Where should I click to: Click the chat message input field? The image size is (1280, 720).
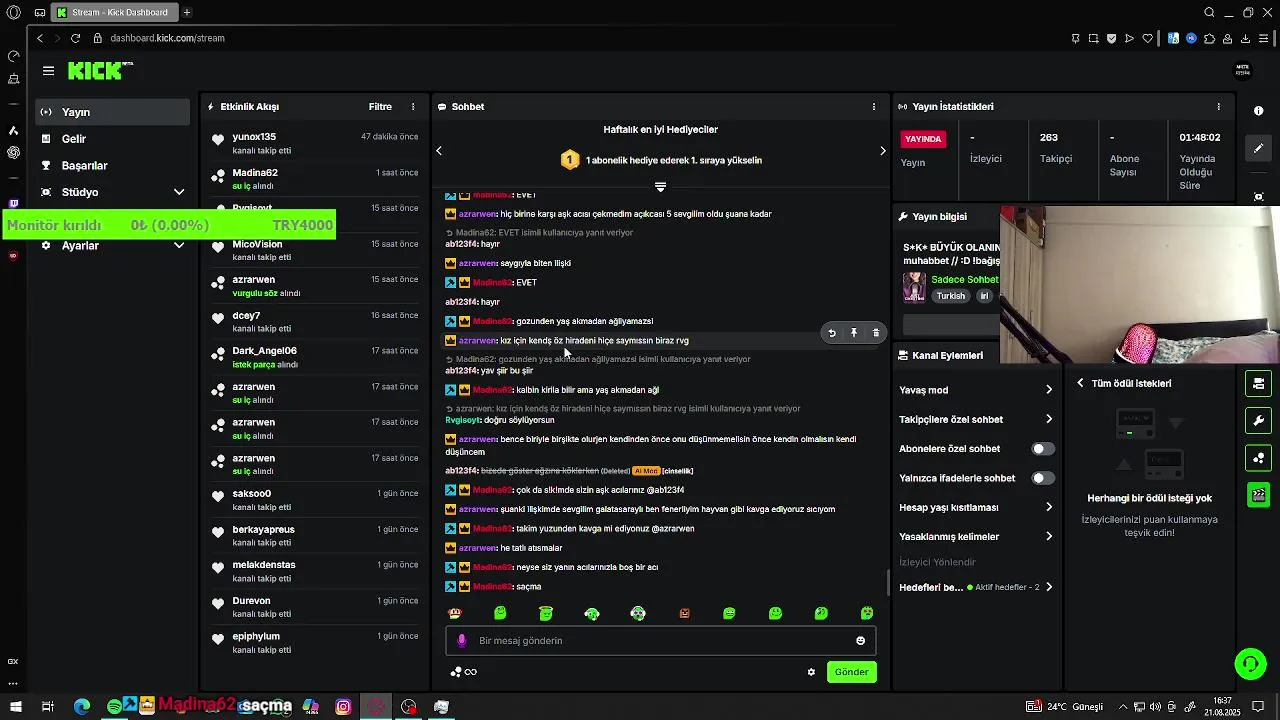[661, 641]
